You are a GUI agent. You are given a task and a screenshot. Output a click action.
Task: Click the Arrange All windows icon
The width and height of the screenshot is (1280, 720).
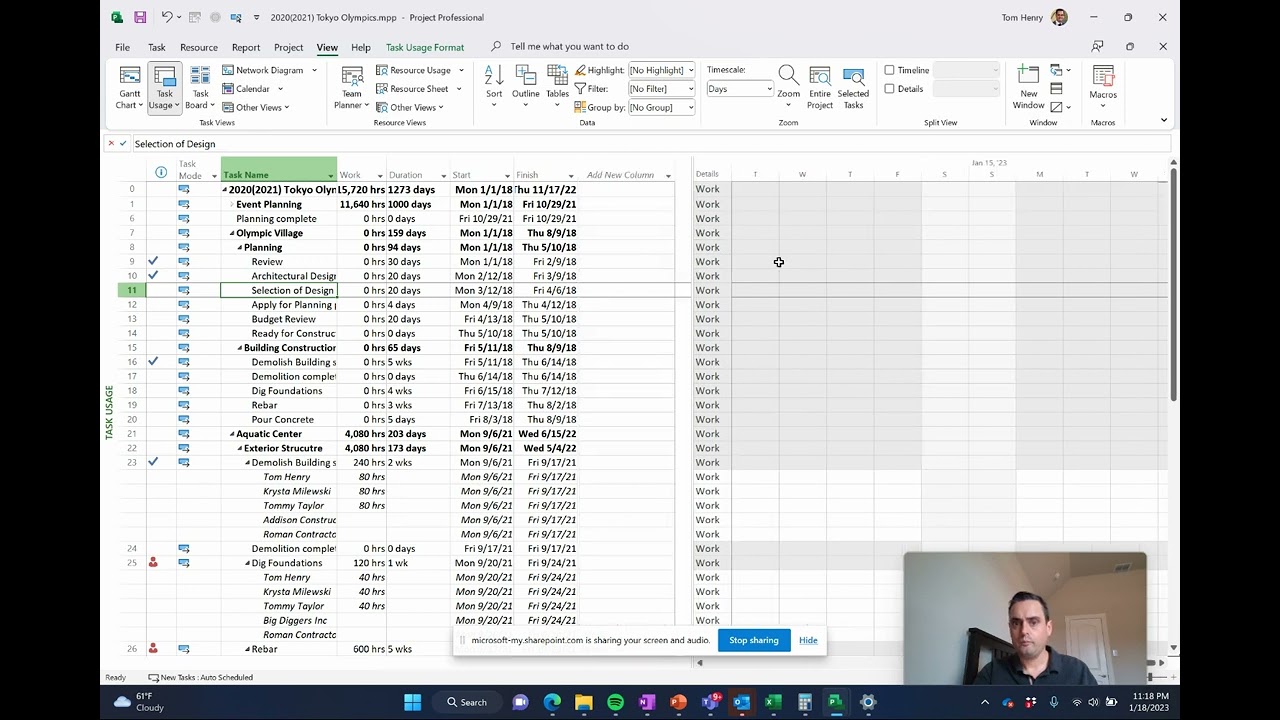click(1057, 89)
